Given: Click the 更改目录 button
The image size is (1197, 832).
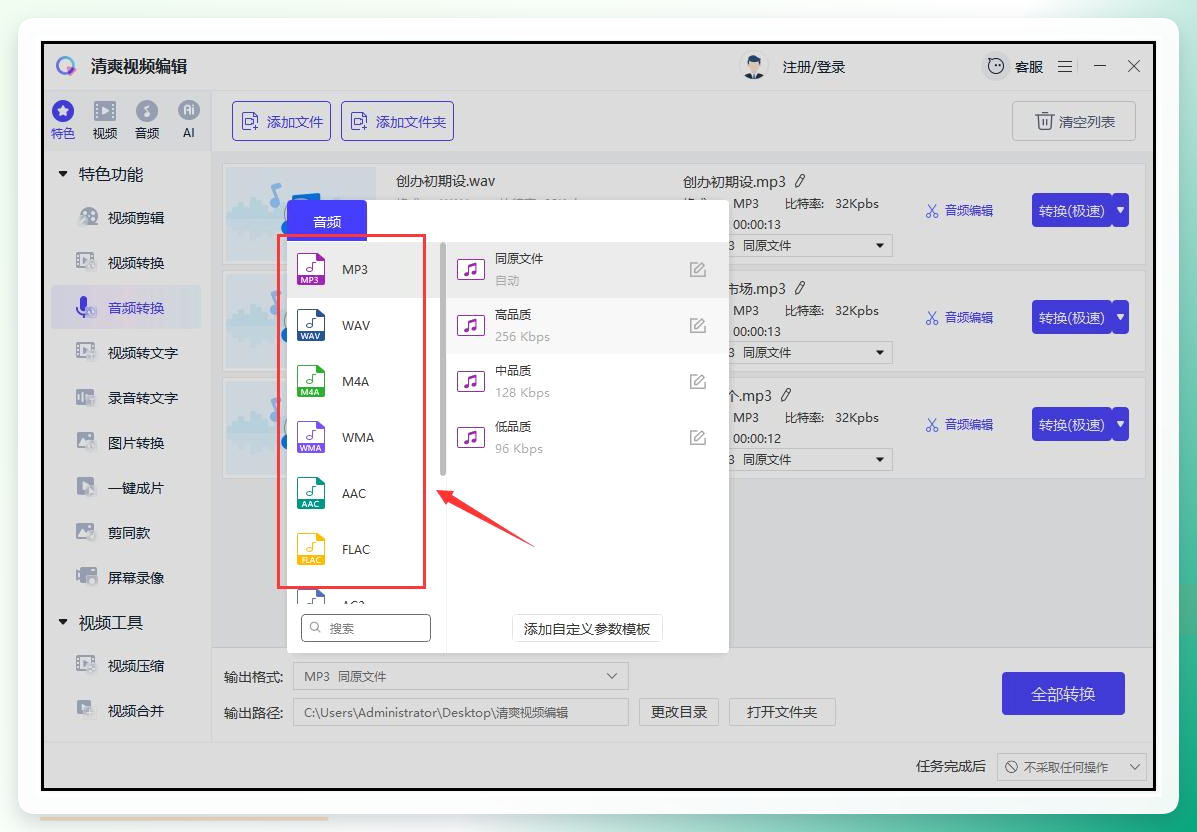Looking at the screenshot, I should 679,712.
